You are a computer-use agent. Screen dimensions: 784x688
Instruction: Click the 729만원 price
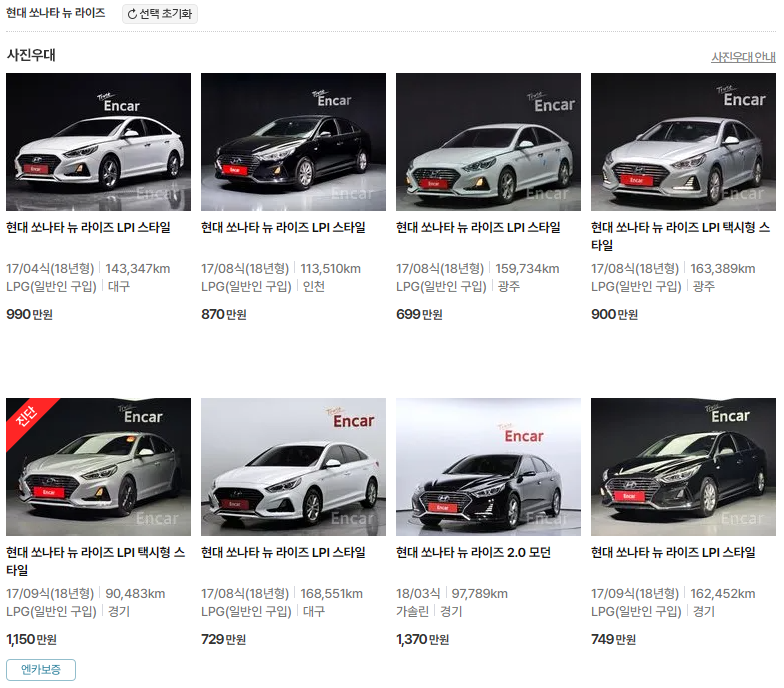click(x=224, y=640)
